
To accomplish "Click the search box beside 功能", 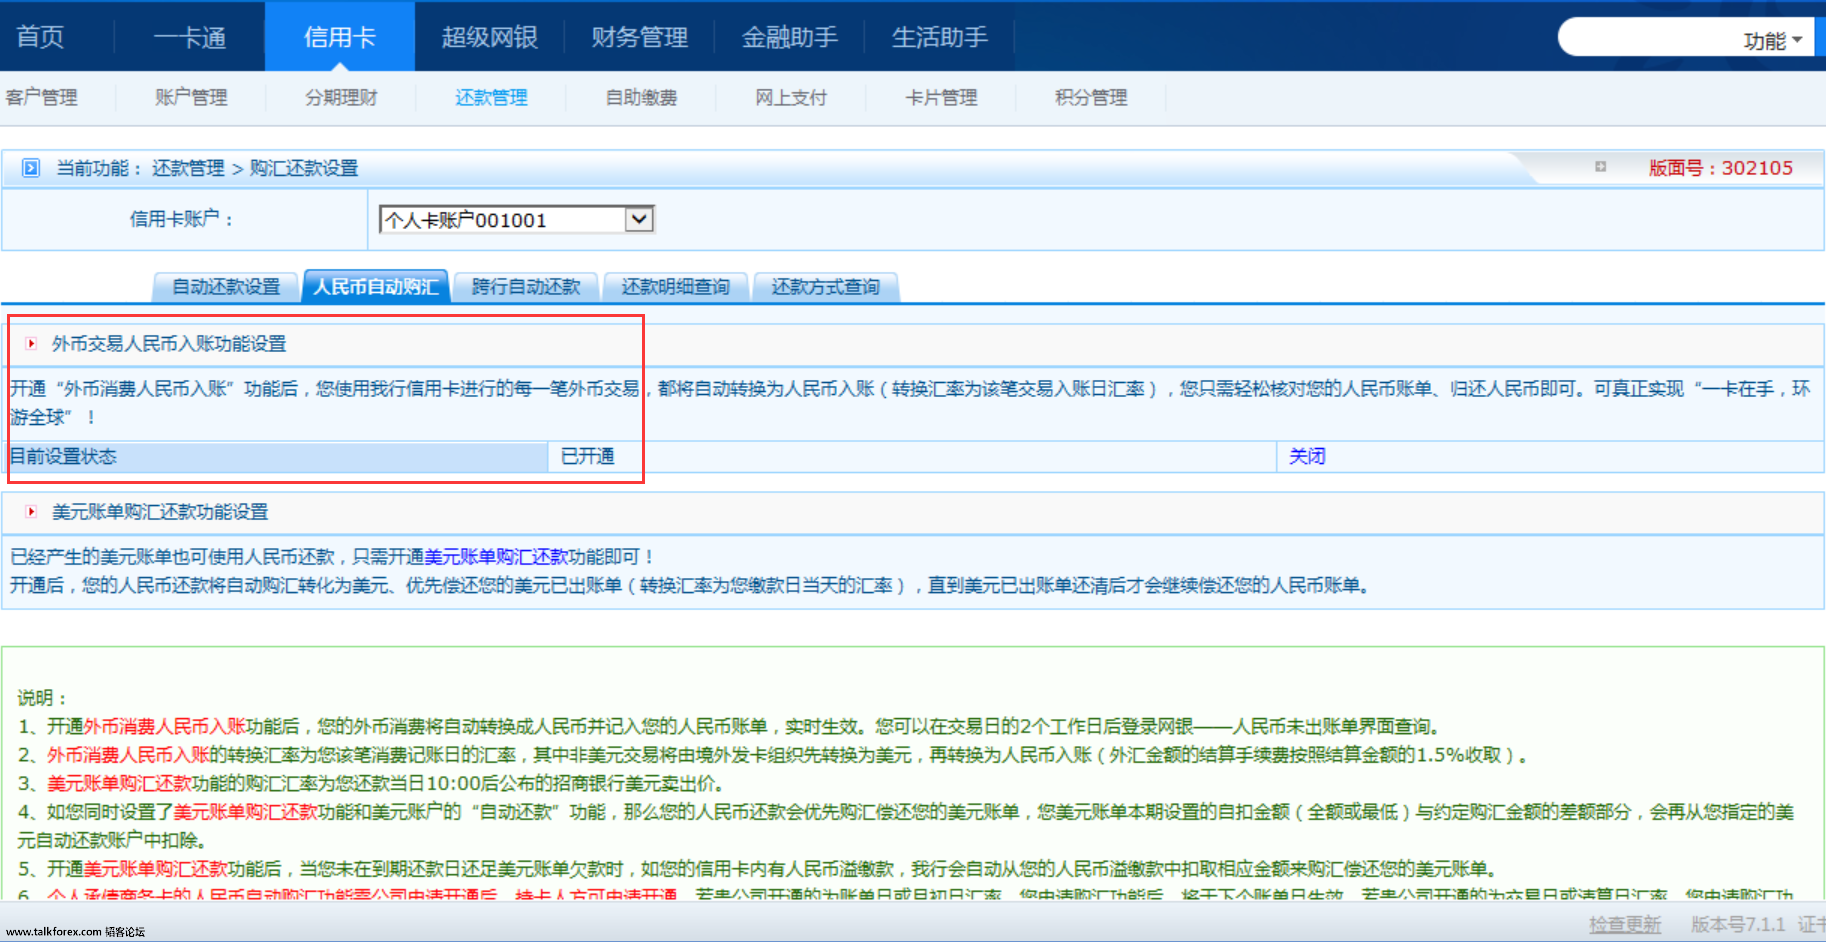I will pos(1650,39).
